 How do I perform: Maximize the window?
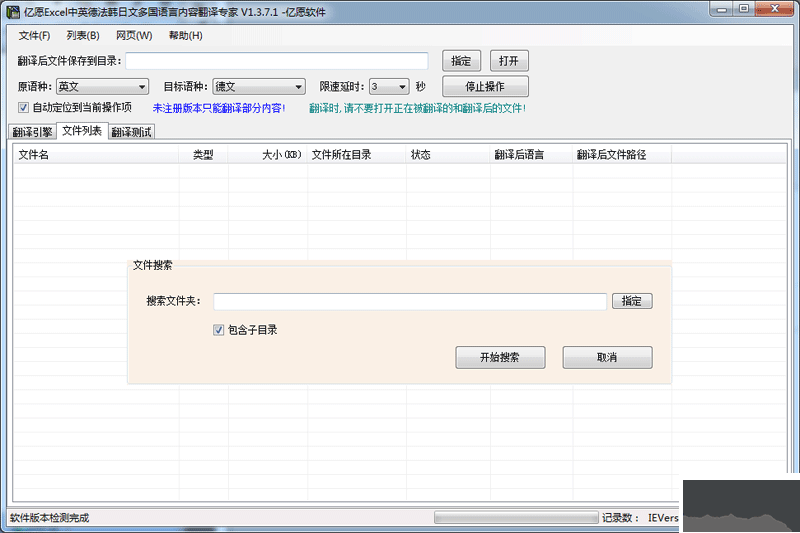(744, 8)
